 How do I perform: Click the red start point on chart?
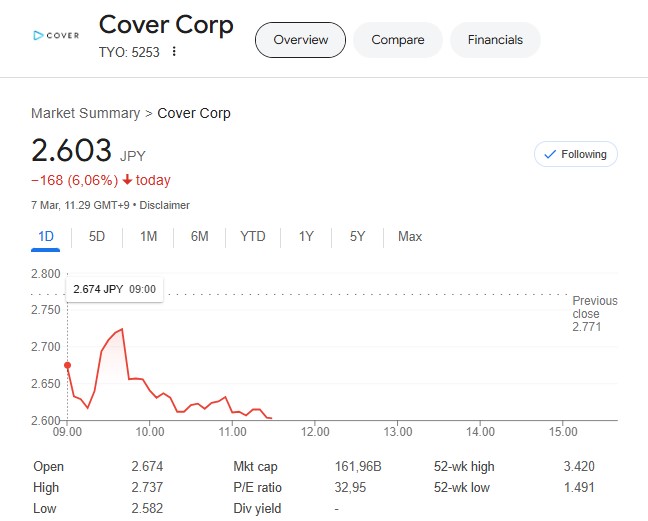tap(67, 365)
